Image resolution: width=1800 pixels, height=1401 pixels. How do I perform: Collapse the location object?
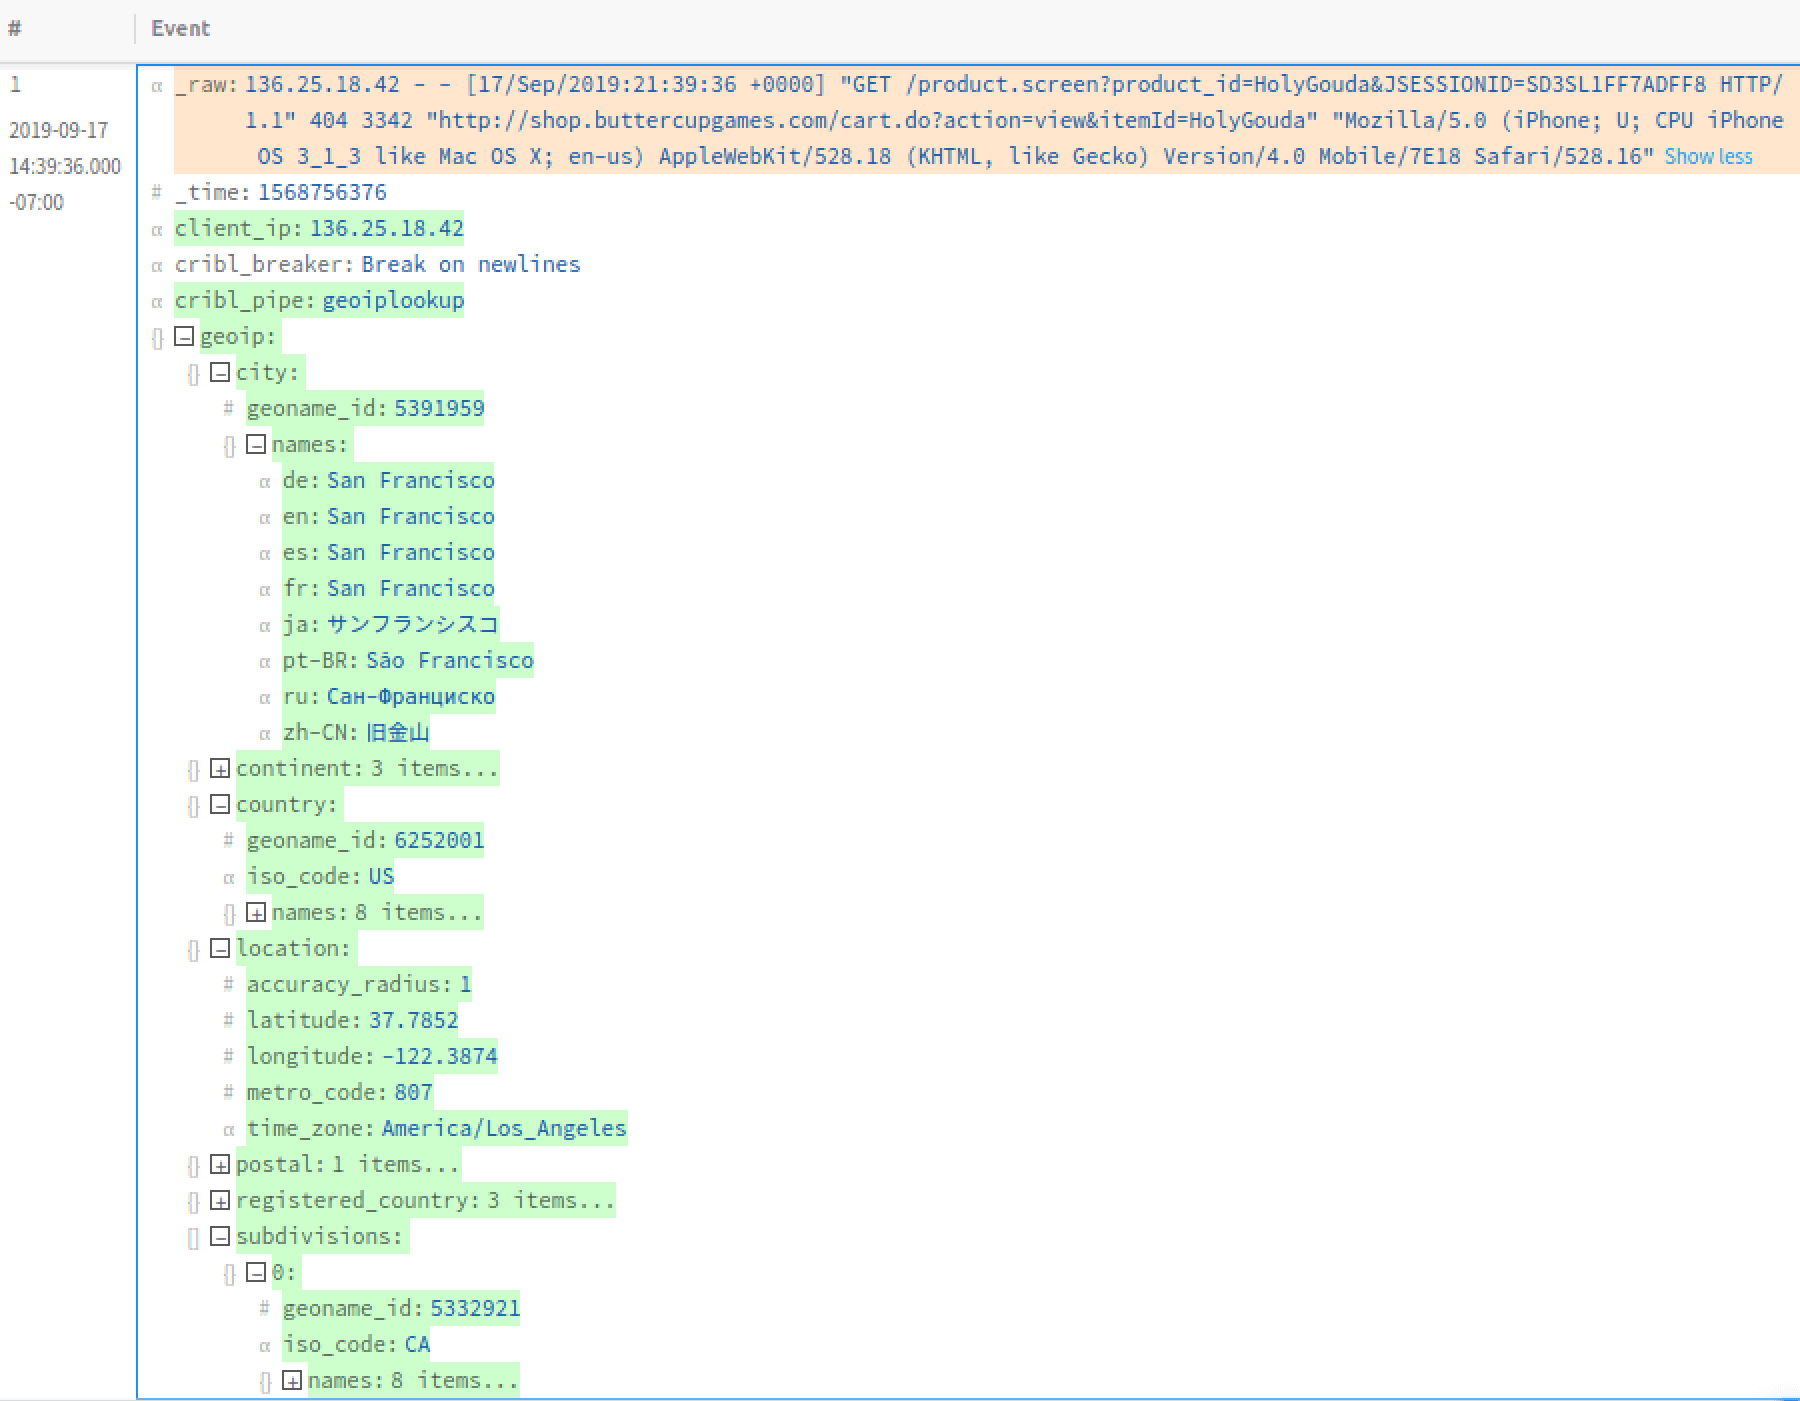(x=219, y=948)
